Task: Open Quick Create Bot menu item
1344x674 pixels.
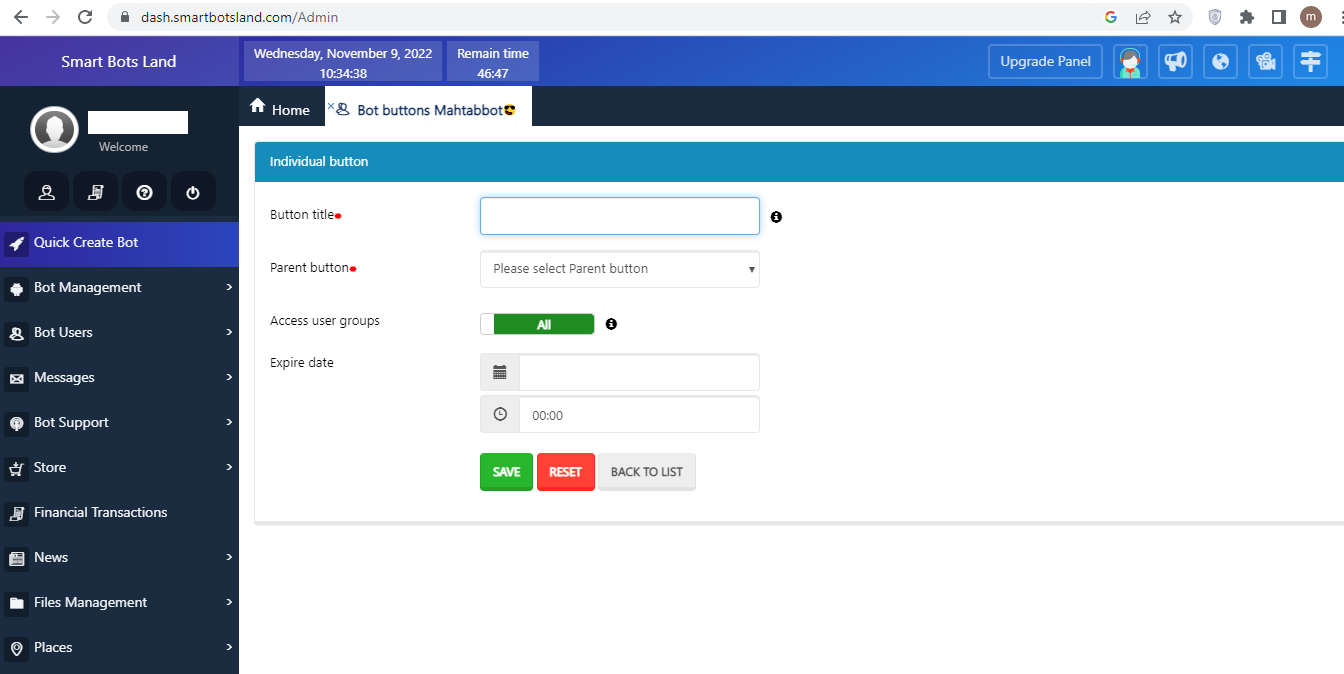Action: coord(119,243)
